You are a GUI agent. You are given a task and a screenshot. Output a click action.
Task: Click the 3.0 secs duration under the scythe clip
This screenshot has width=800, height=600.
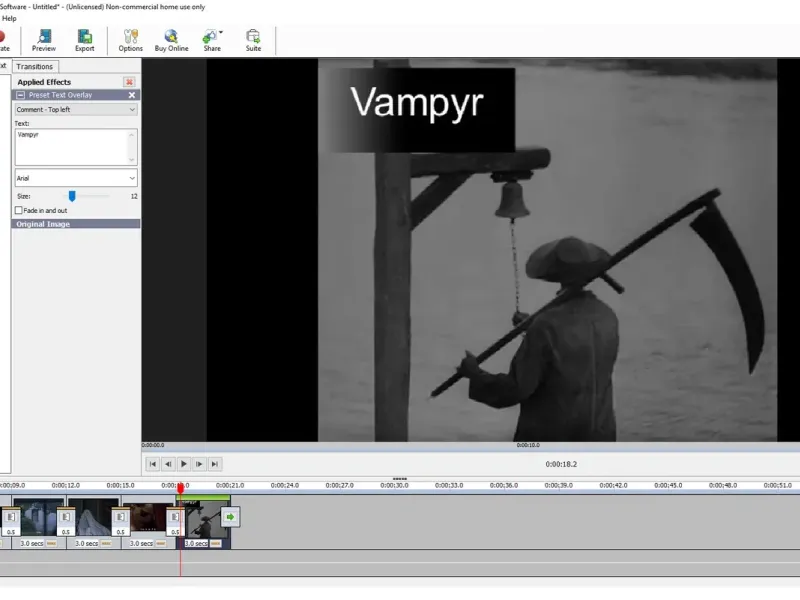point(196,543)
